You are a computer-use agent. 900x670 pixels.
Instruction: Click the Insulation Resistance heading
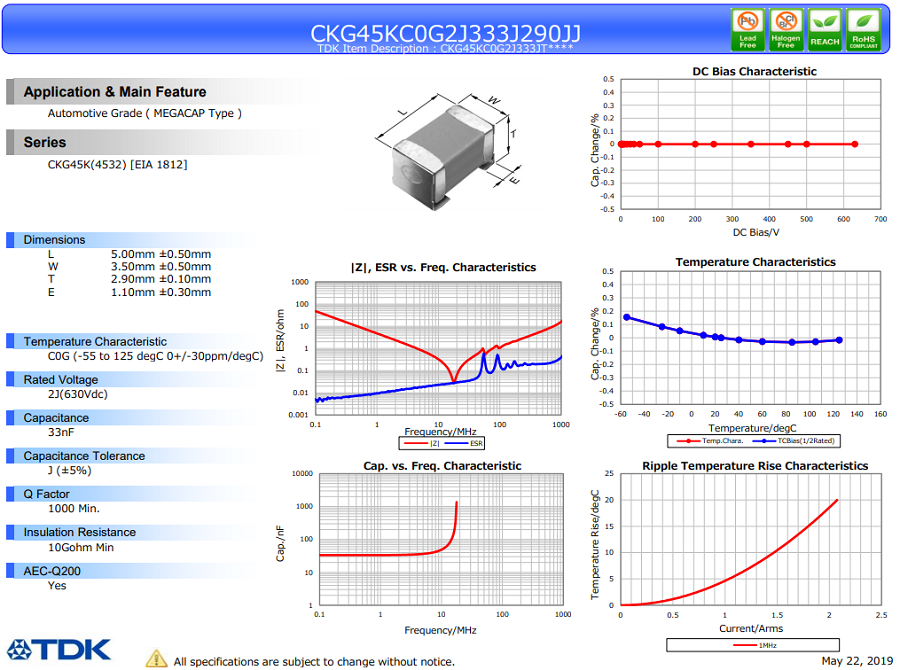point(79,532)
